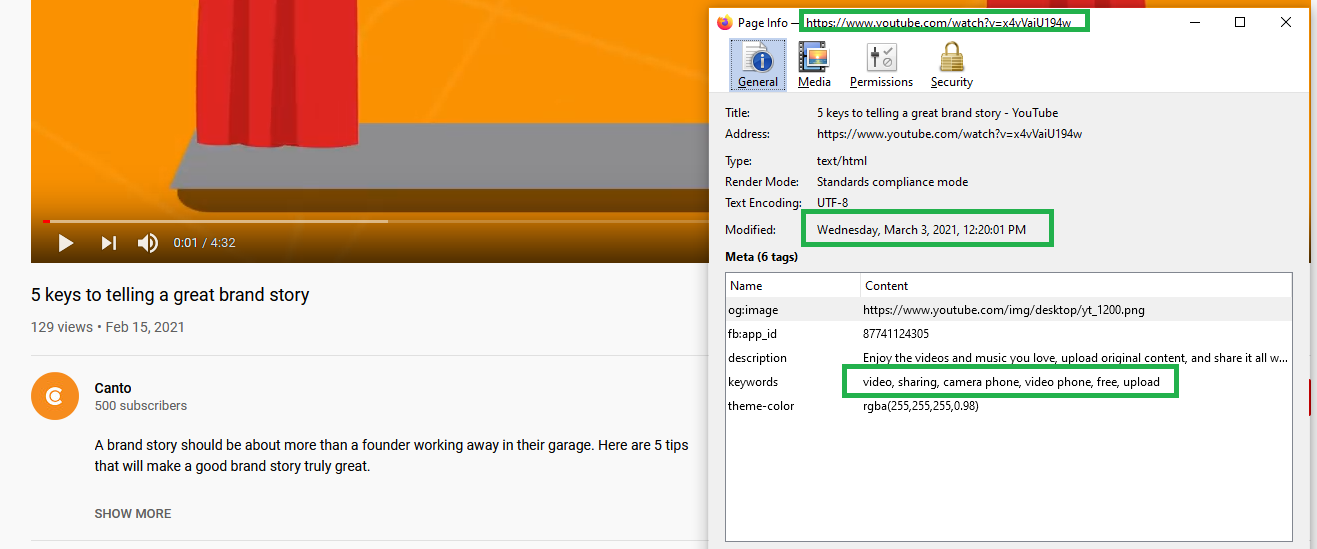Mute the video volume speaker icon

(x=148, y=243)
